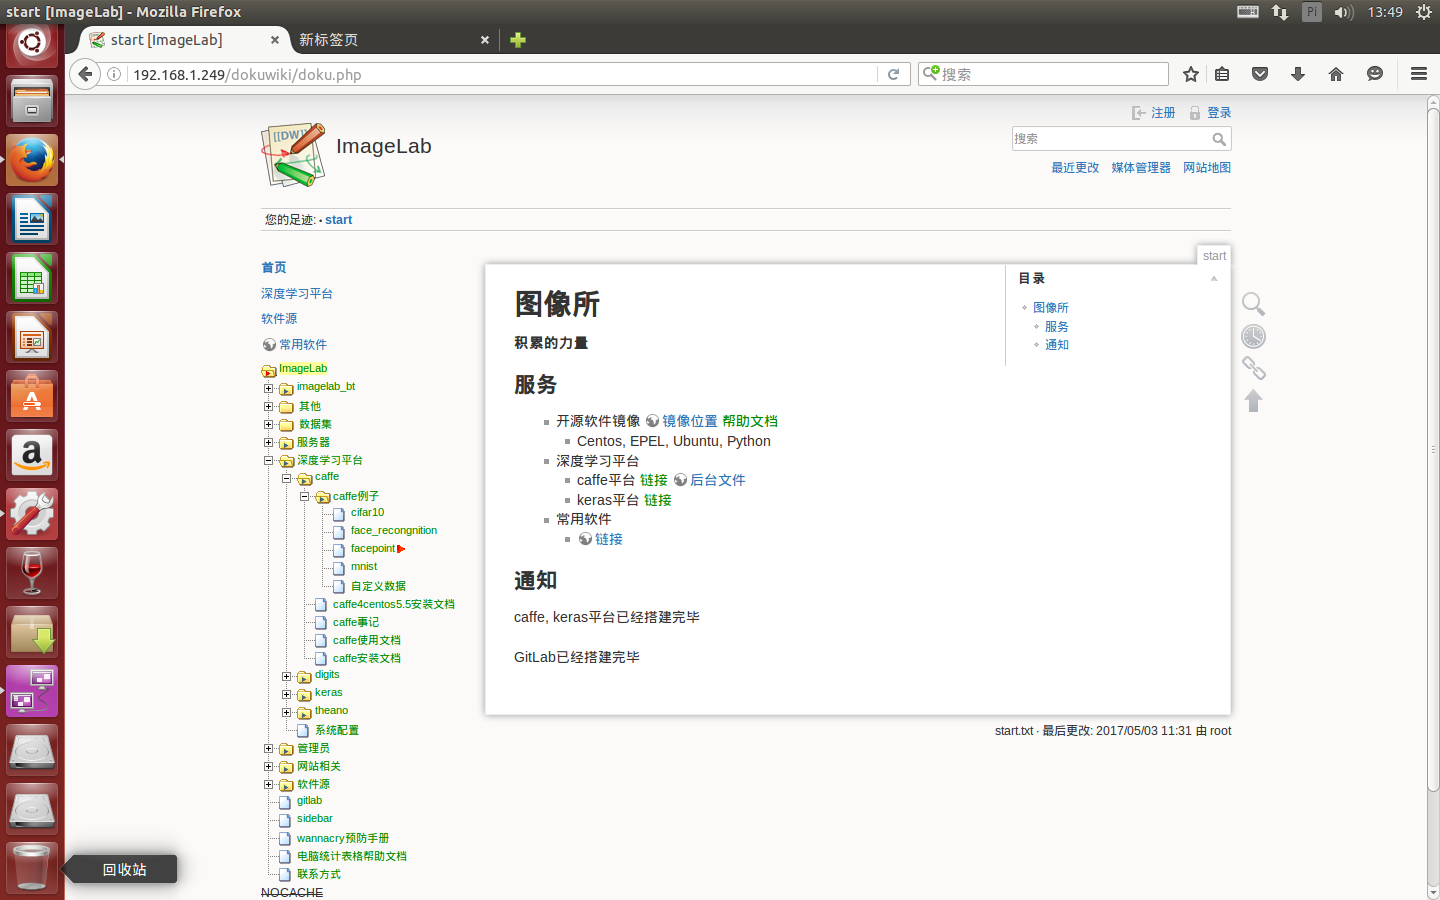Open LibreOffice Calc from the launcher
The height and width of the screenshot is (900, 1440).
[32, 279]
